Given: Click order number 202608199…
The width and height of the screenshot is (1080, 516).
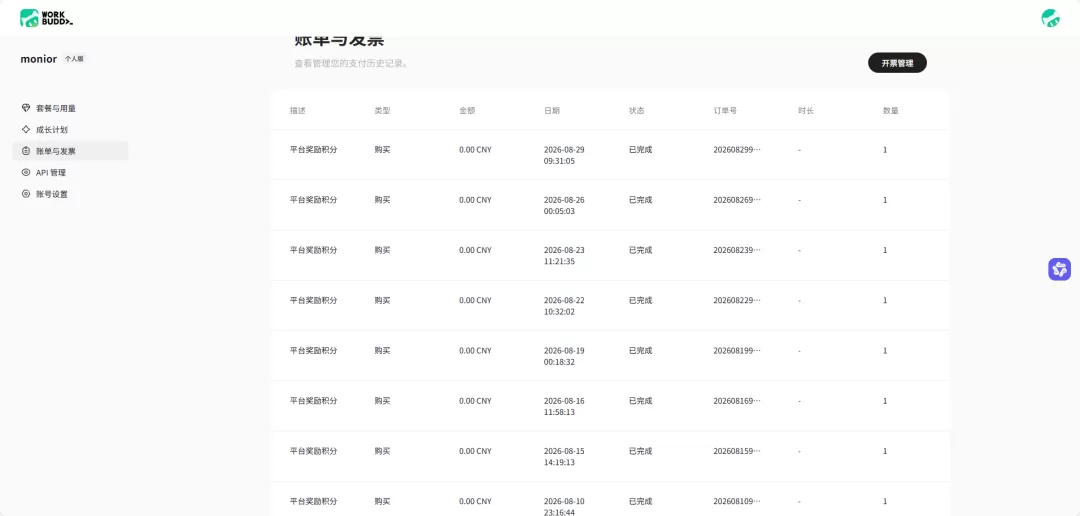Looking at the screenshot, I should (737, 351).
